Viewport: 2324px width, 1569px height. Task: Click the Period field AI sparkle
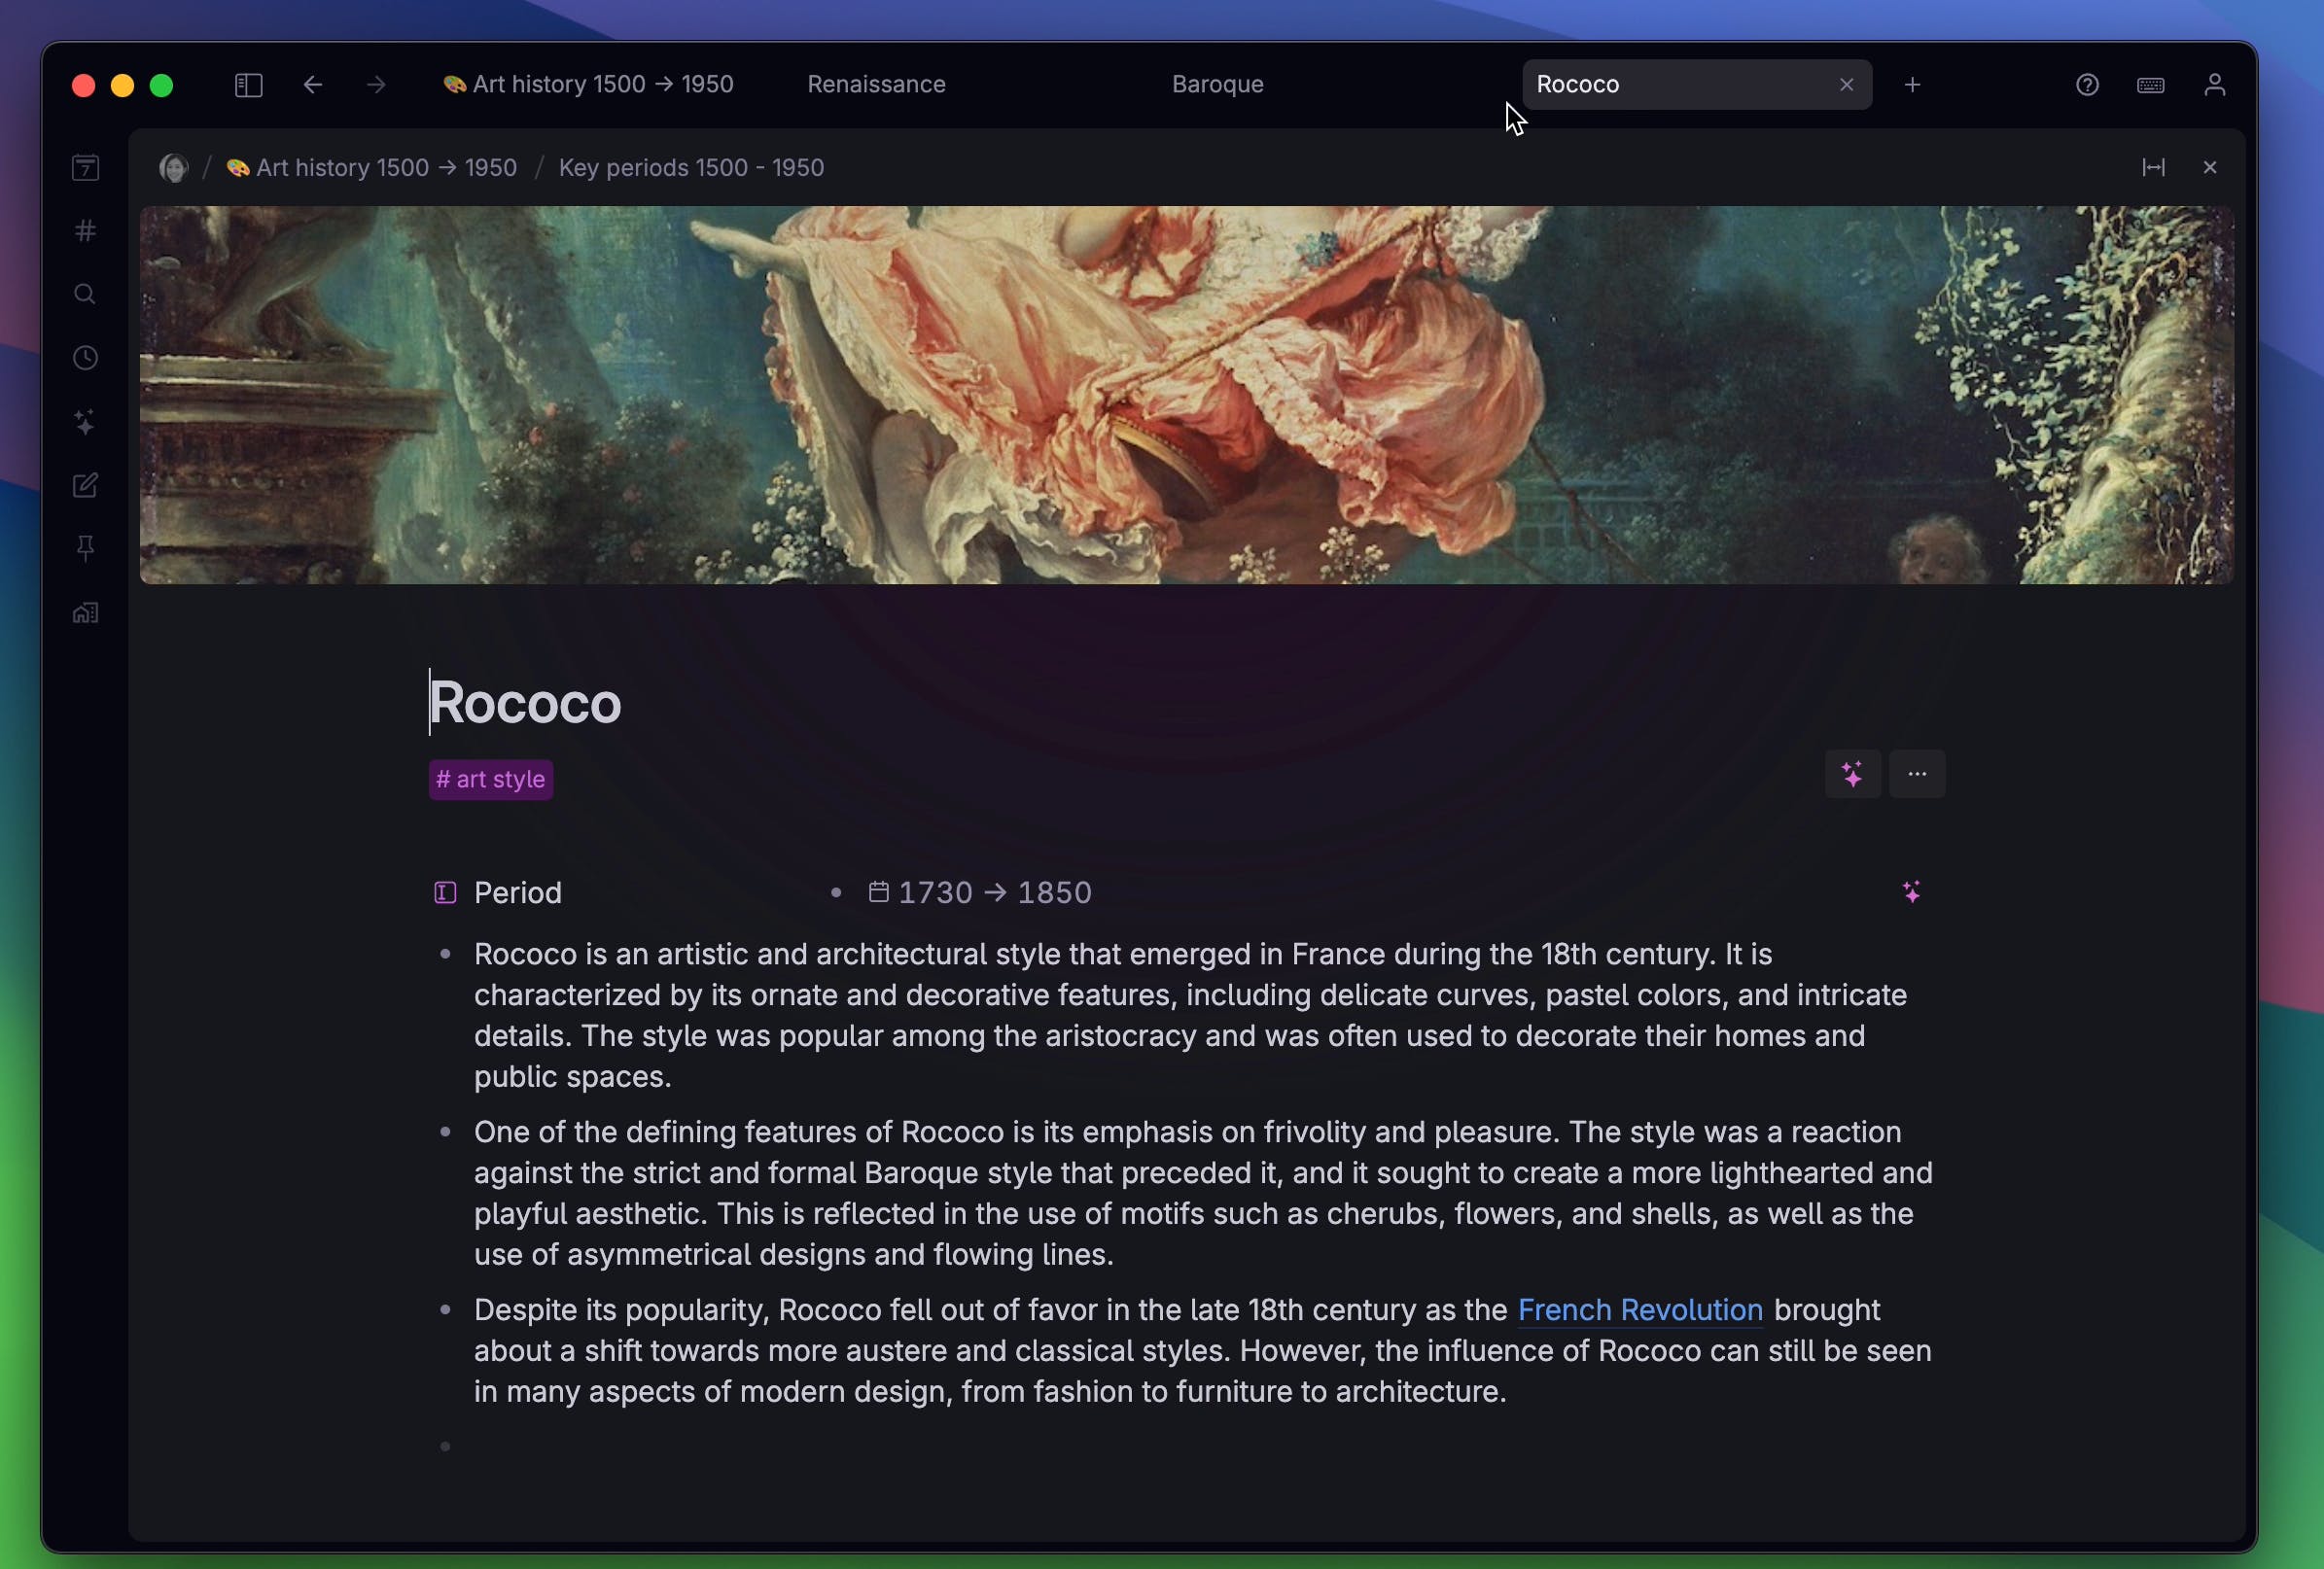pyautogui.click(x=1911, y=892)
